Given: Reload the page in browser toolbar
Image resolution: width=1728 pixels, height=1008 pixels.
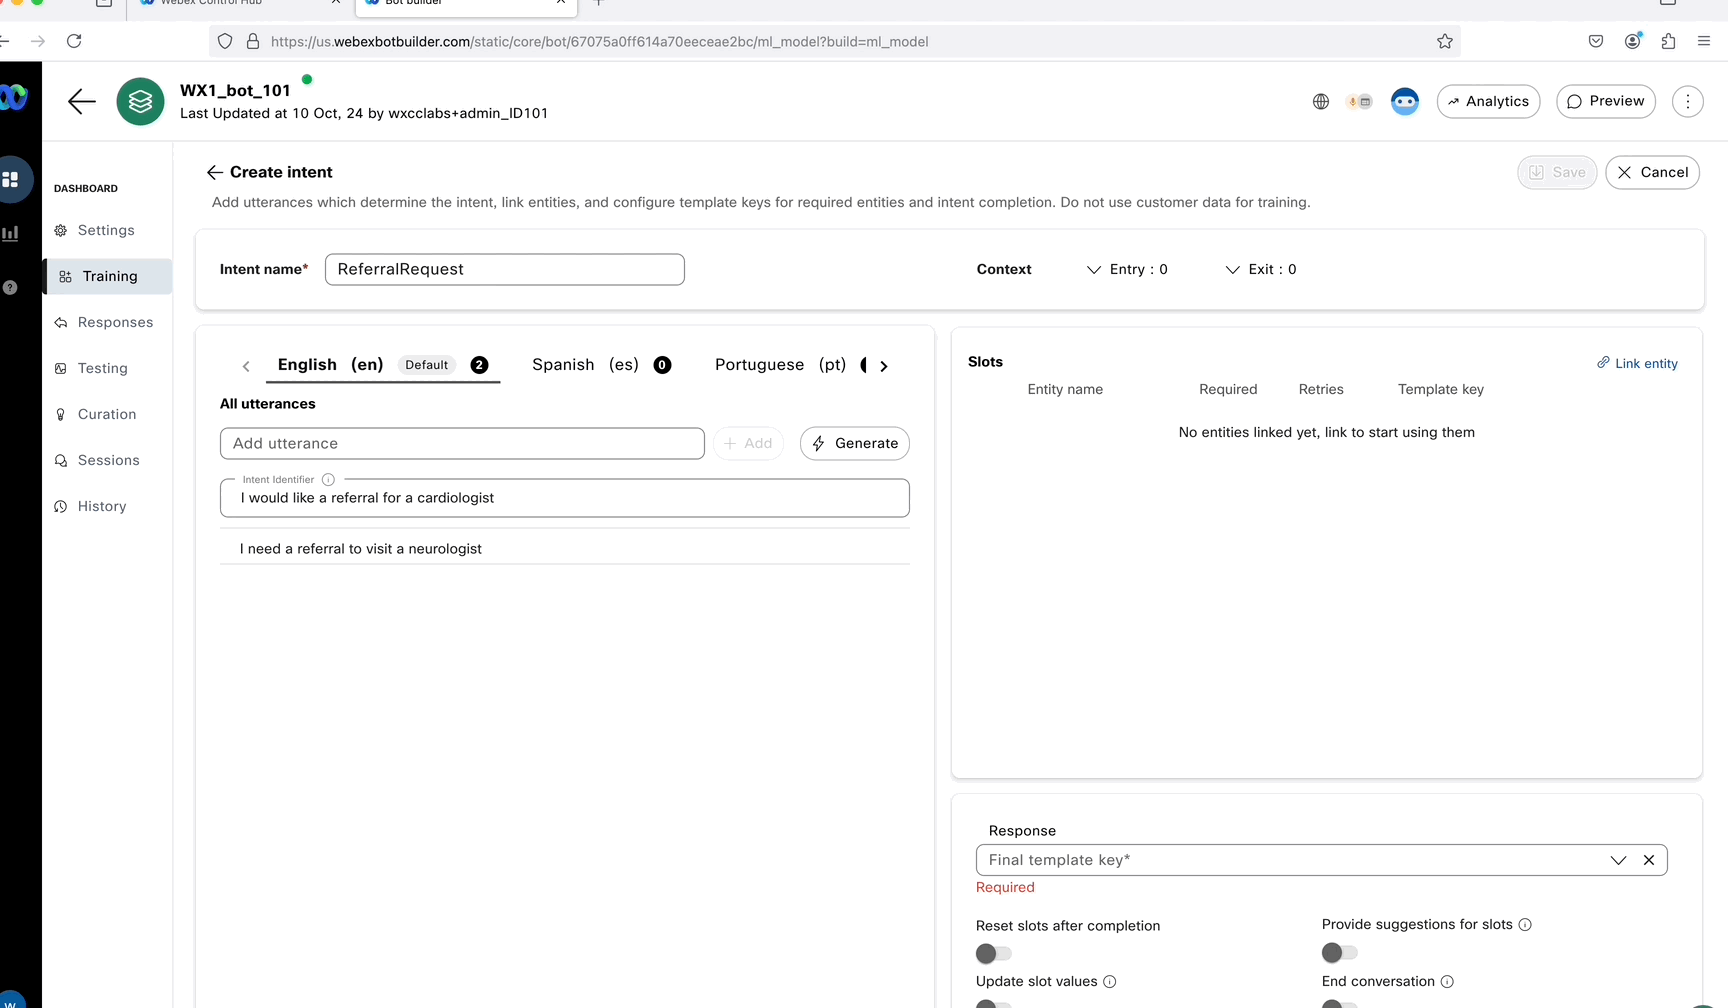Looking at the screenshot, I should point(74,41).
